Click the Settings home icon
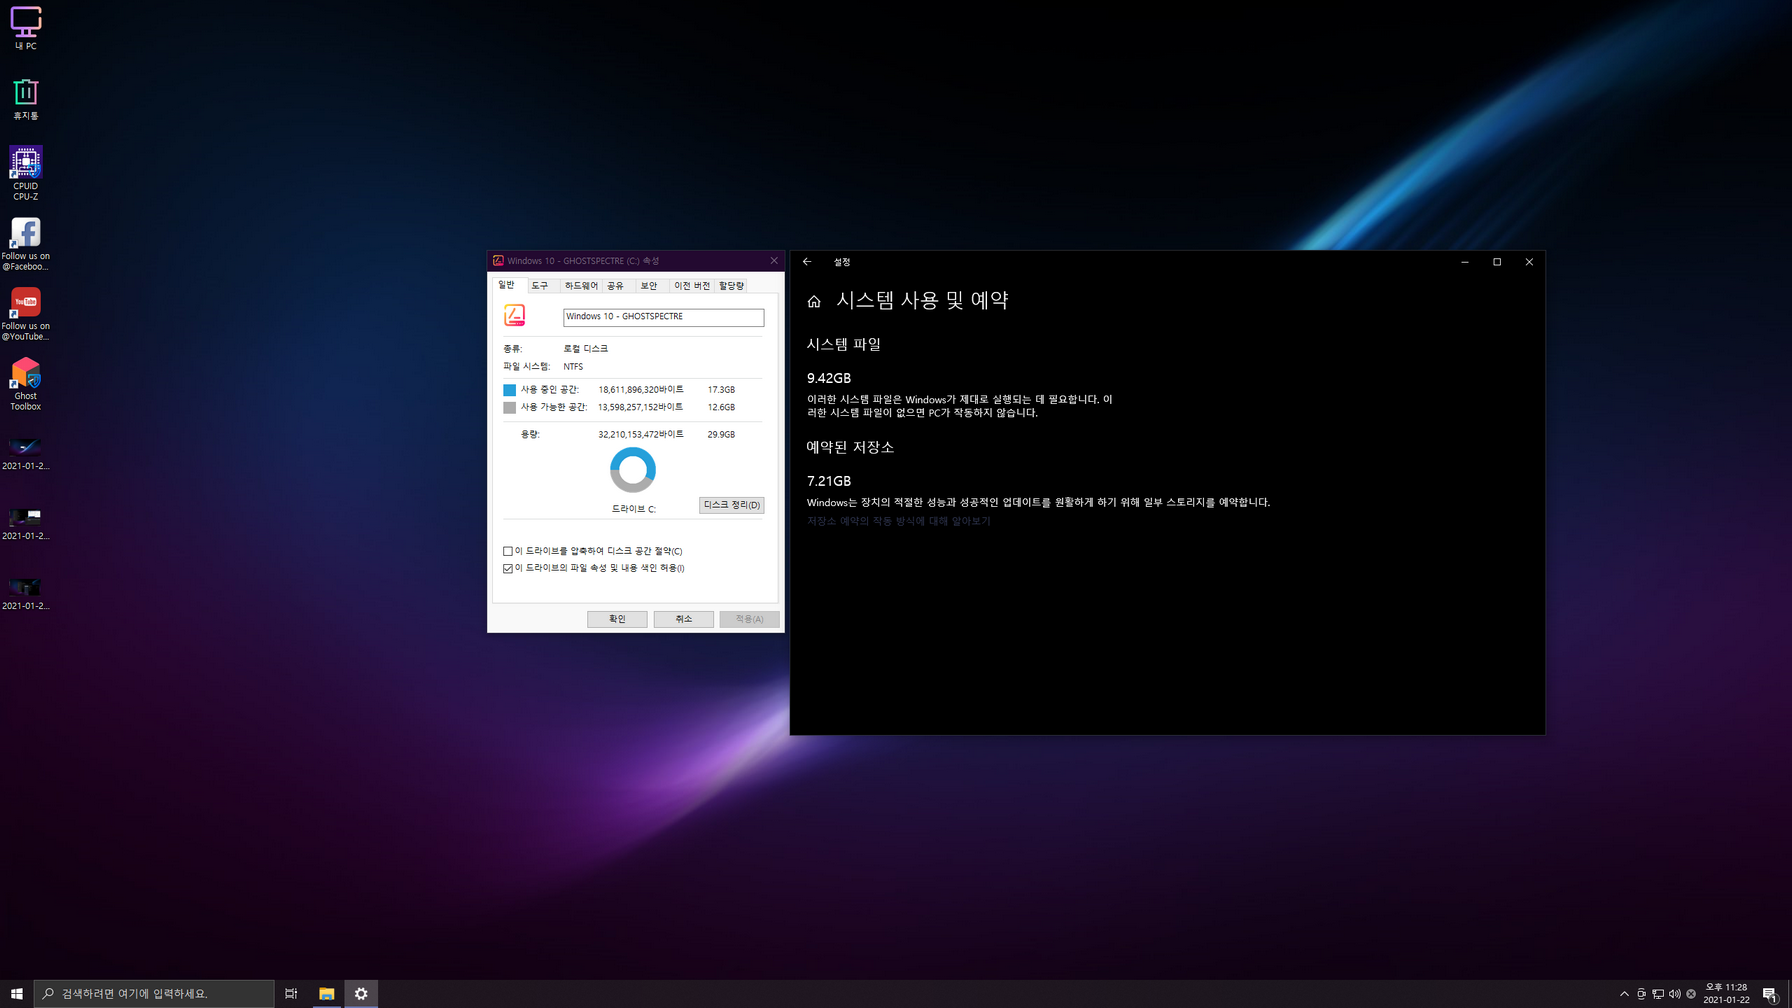Screen dimensions: 1792x1008 point(814,301)
